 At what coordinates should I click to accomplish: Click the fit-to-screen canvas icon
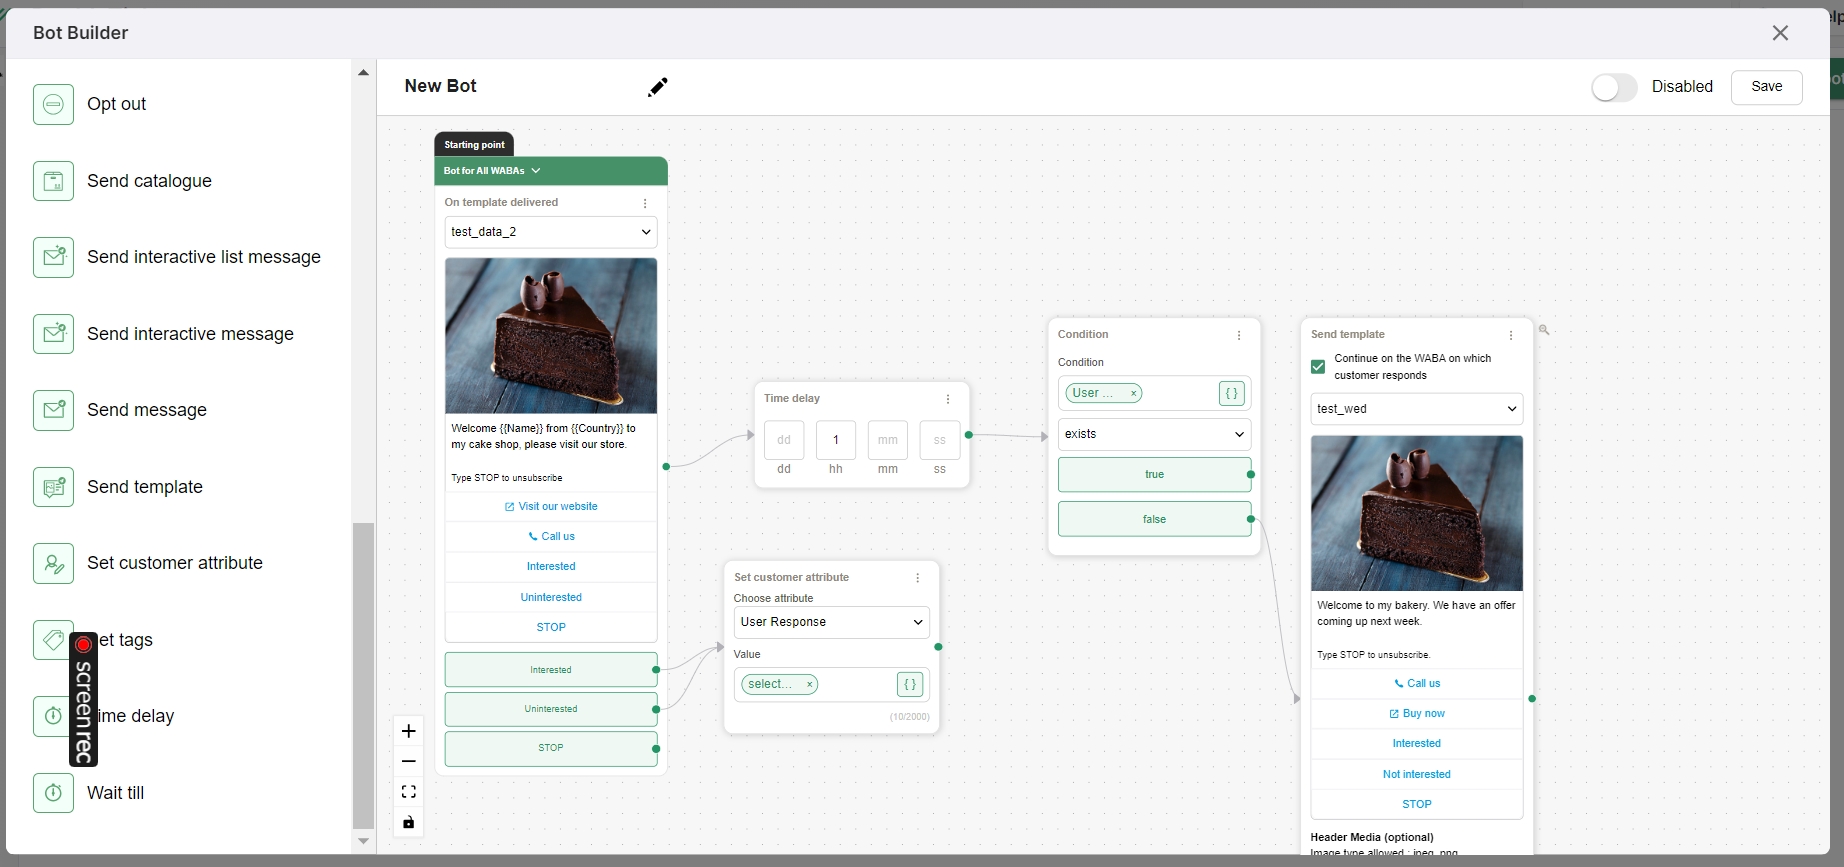point(408,792)
